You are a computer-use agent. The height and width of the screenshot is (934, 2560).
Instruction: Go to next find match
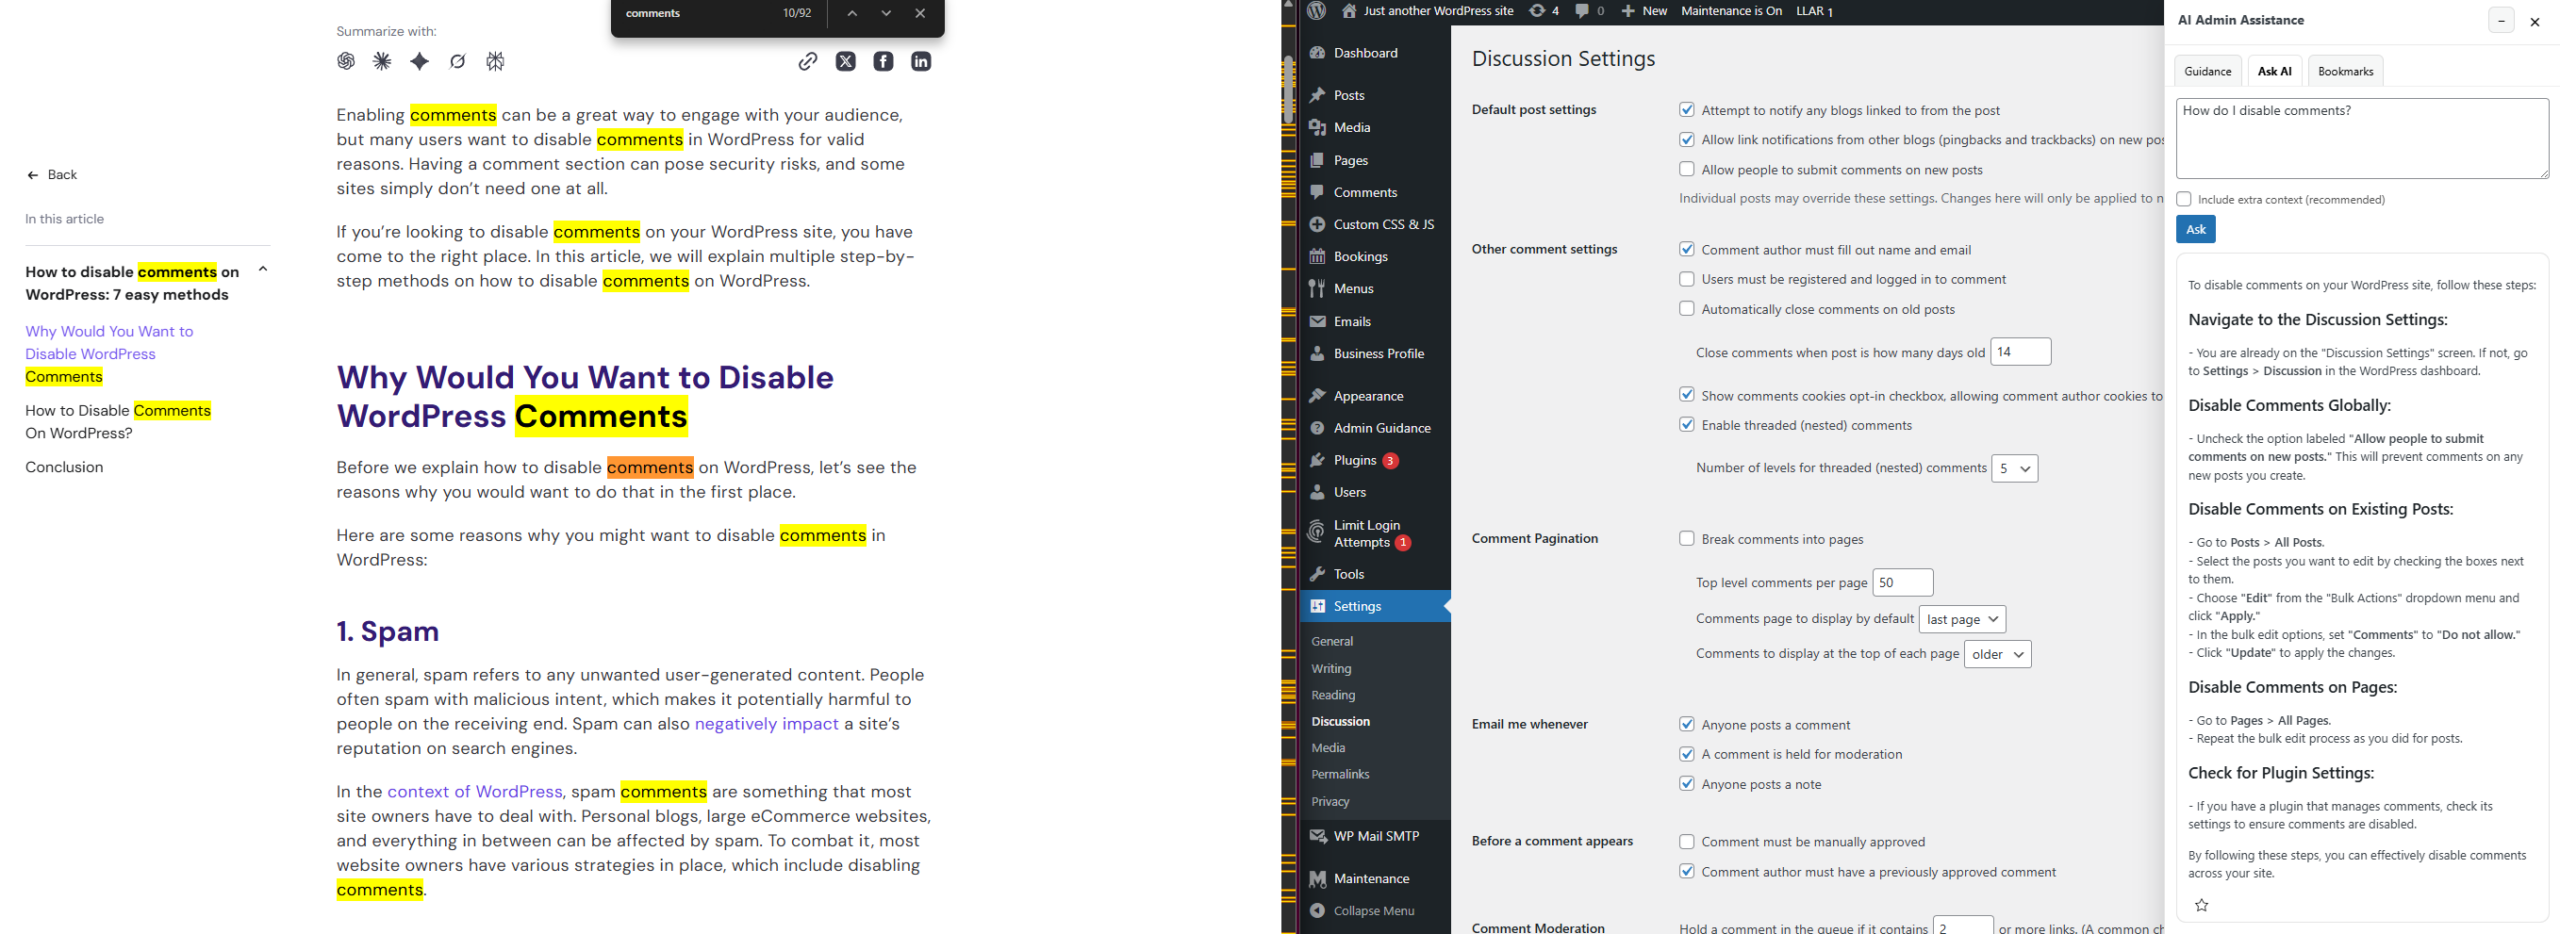[886, 13]
